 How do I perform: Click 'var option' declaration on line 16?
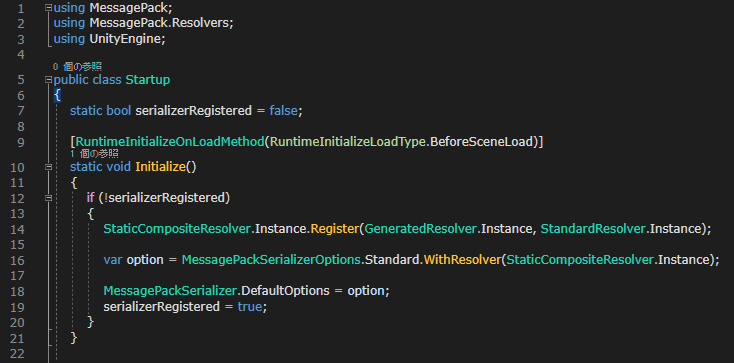pos(133,260)
